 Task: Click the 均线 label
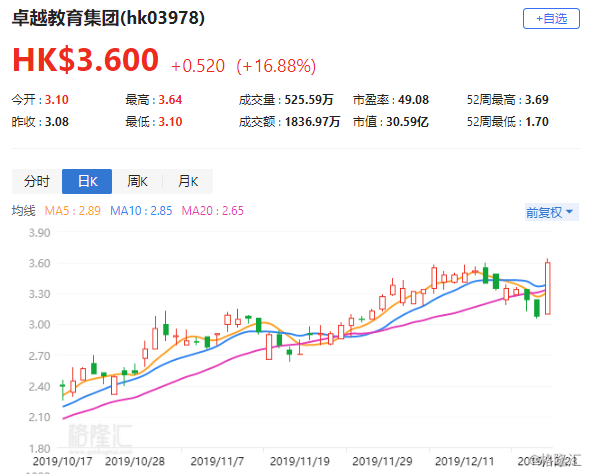click(24, 211)
